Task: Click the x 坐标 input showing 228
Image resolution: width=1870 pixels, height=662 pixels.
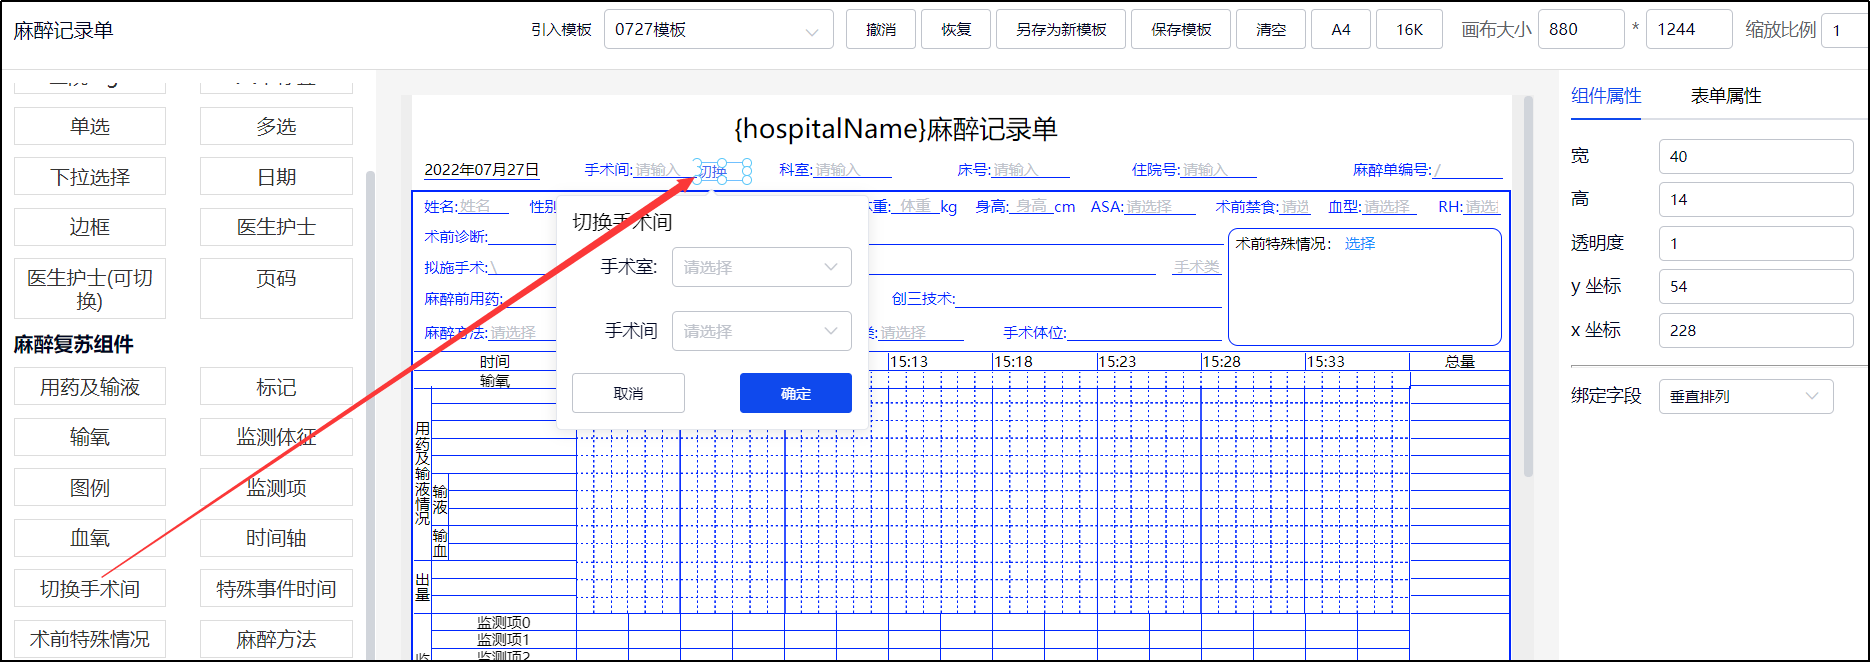Action: click(x=1756, y=331)
